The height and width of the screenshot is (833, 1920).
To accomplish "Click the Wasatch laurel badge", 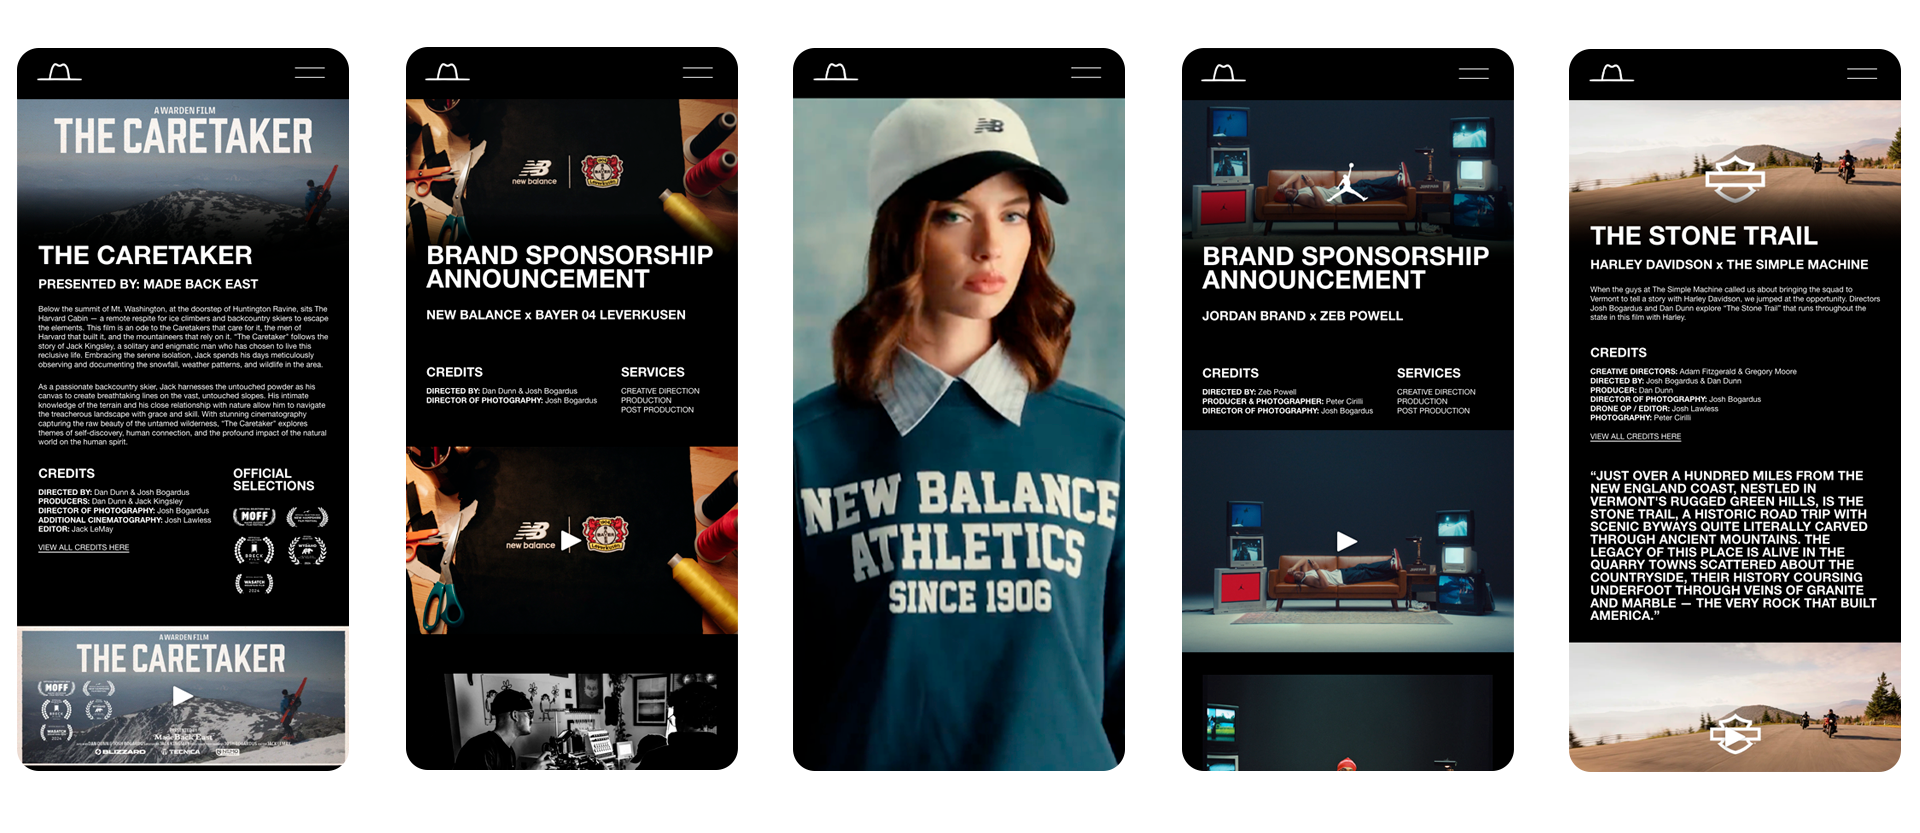I will click(254, 583).
